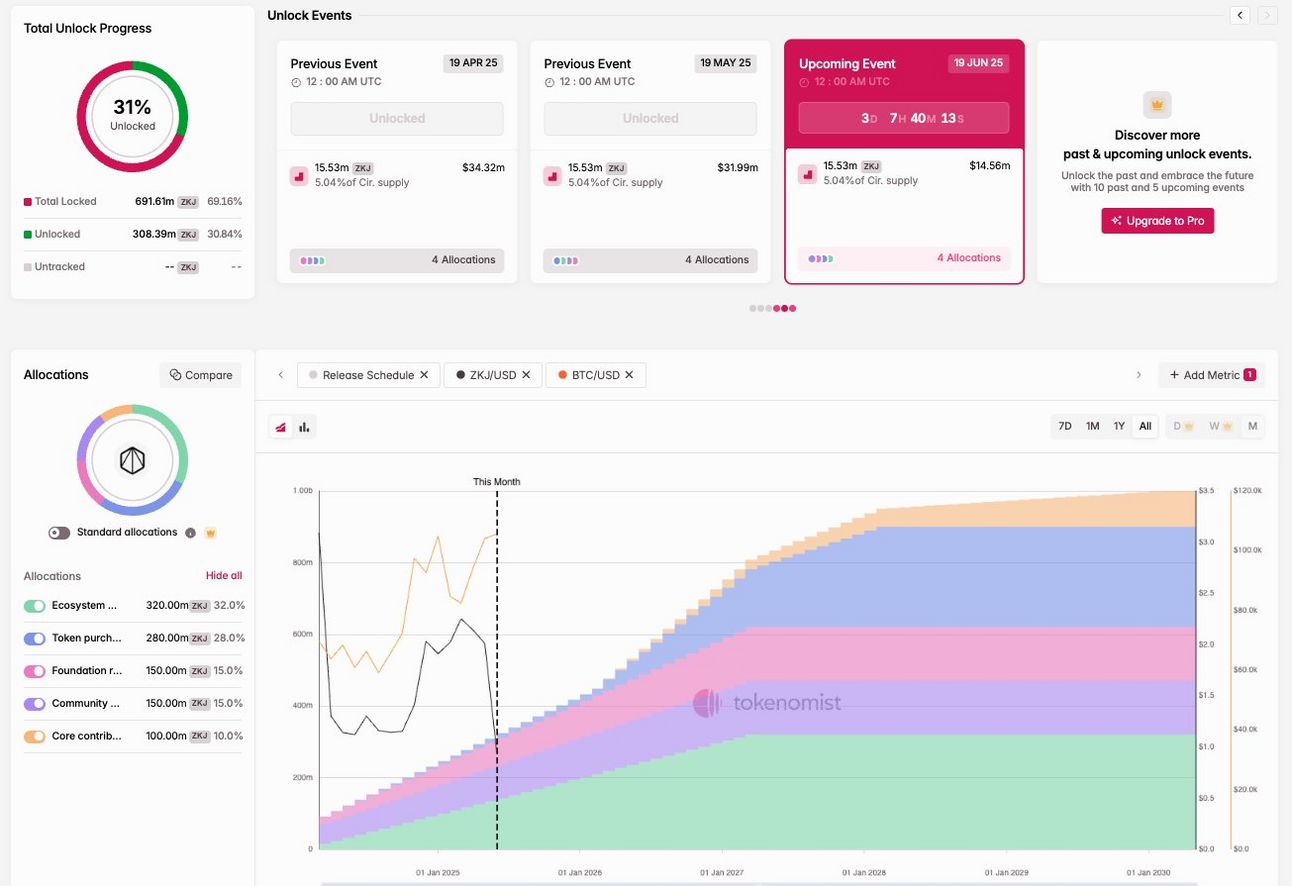Select the 1Y time range tab
Viewport: 1292px width, 886px height.
[x=1119, y=426]
